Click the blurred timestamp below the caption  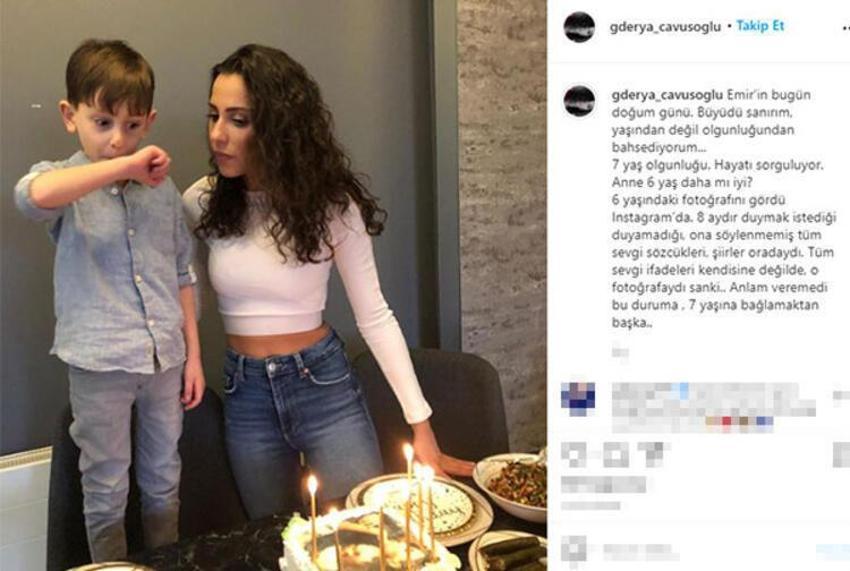pos(620,353)
